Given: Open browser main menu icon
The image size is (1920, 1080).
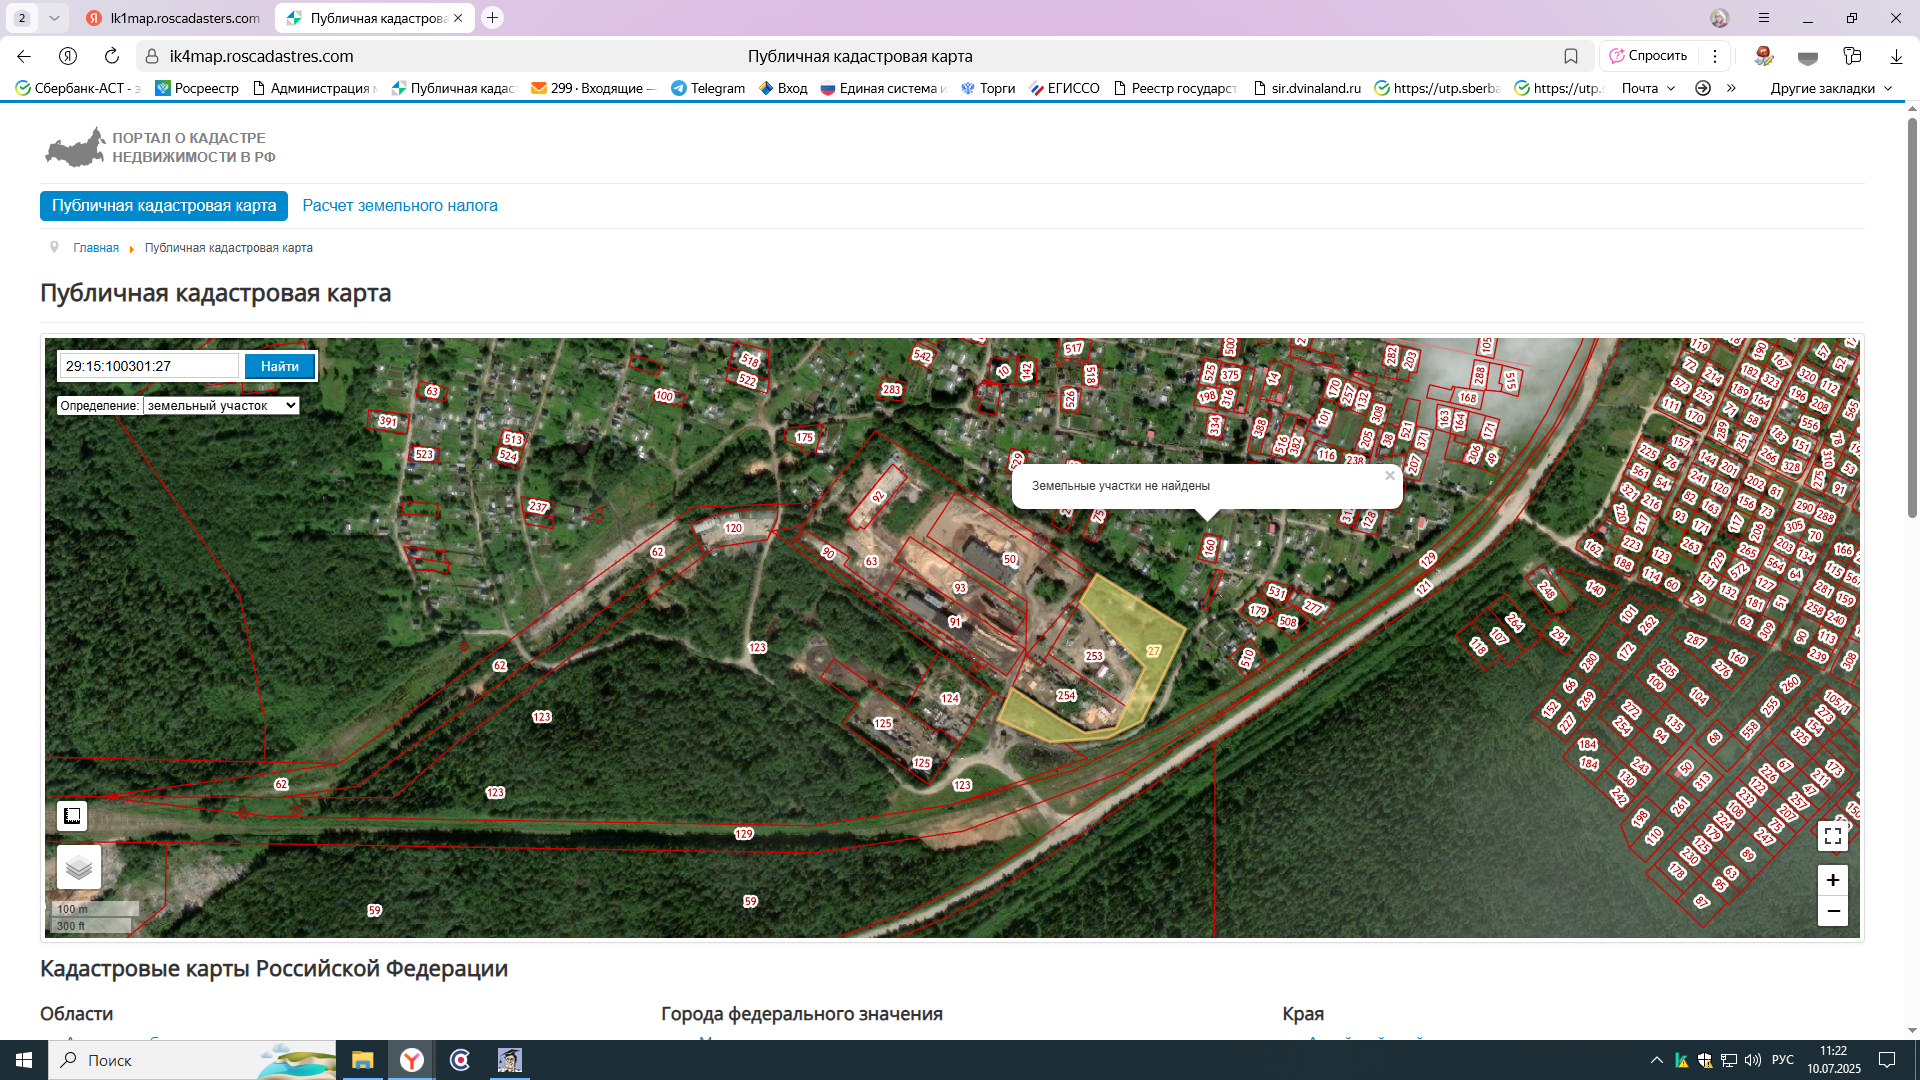Looking at the screenshot, I should [x=1764, y=18].
